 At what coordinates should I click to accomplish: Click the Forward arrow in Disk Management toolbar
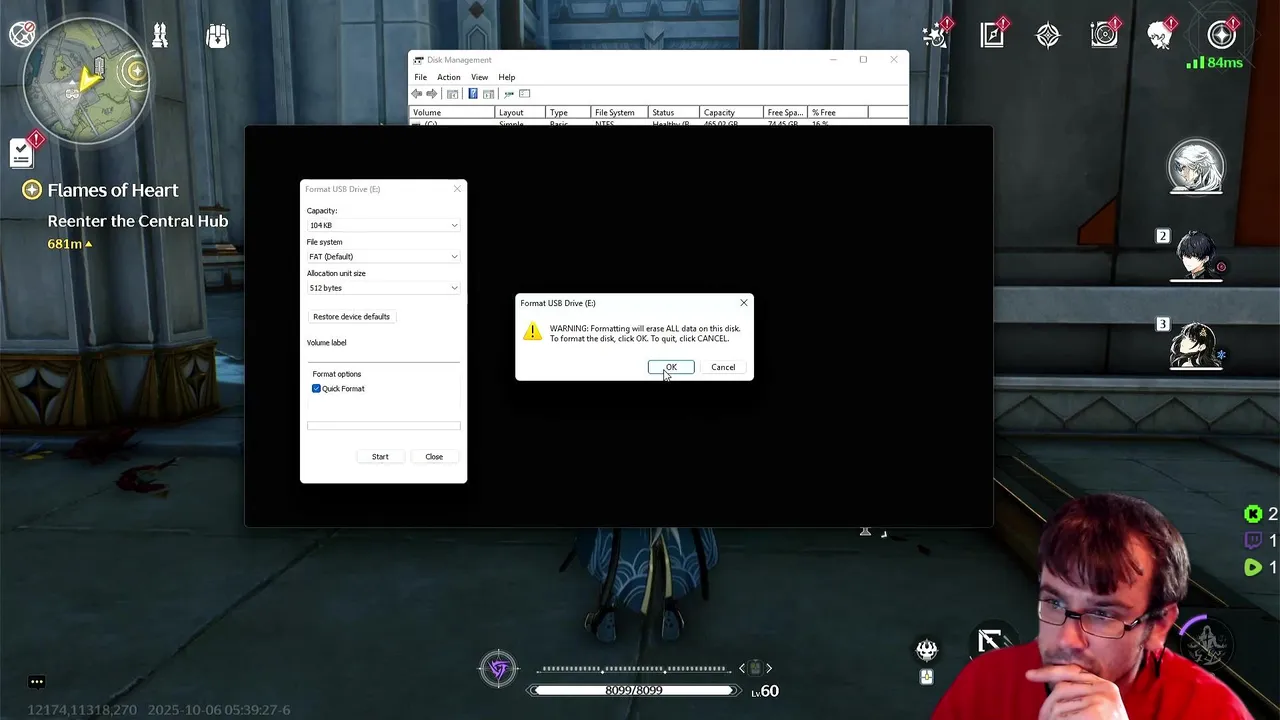click(432, 94)
